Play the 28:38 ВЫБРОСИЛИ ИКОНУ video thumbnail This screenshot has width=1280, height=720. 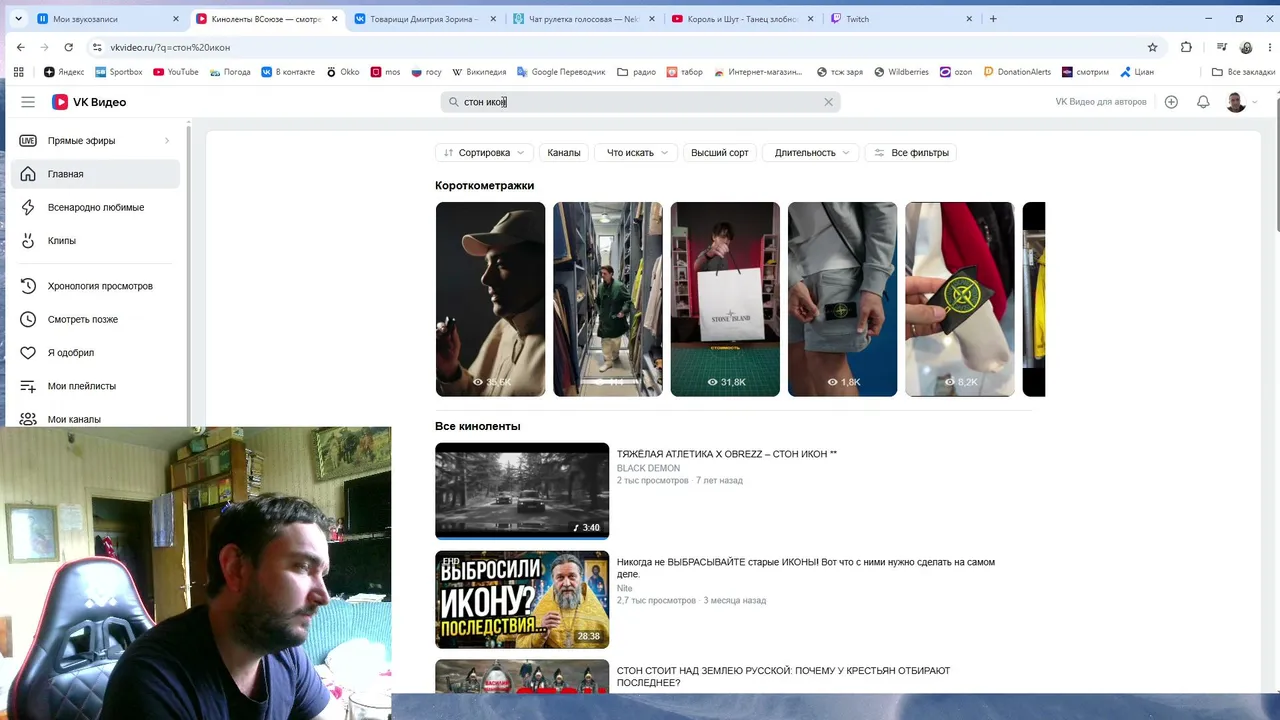522,599
